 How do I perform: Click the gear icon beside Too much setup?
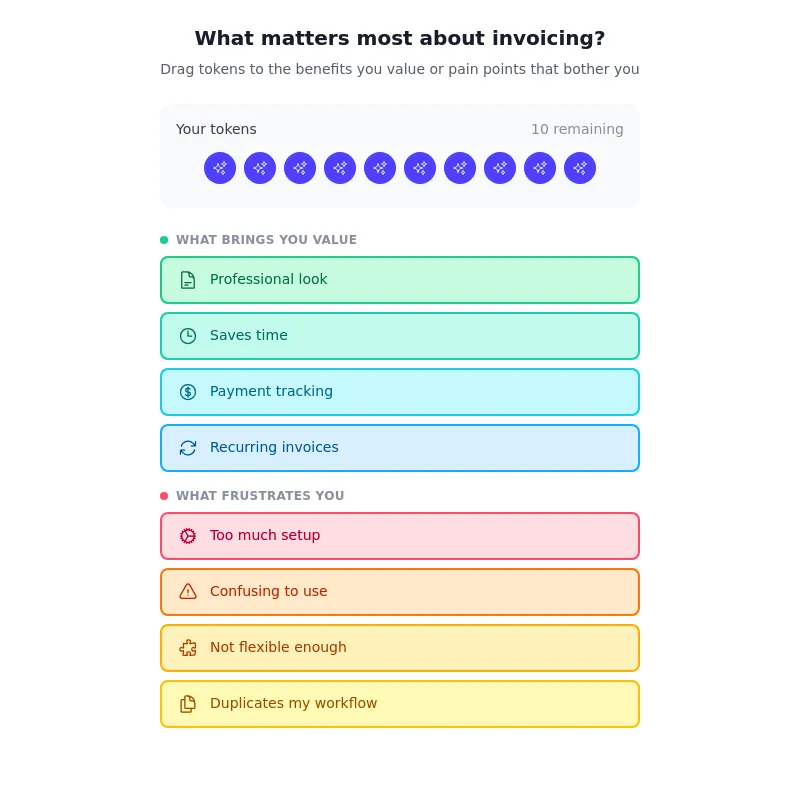point(188,535)
